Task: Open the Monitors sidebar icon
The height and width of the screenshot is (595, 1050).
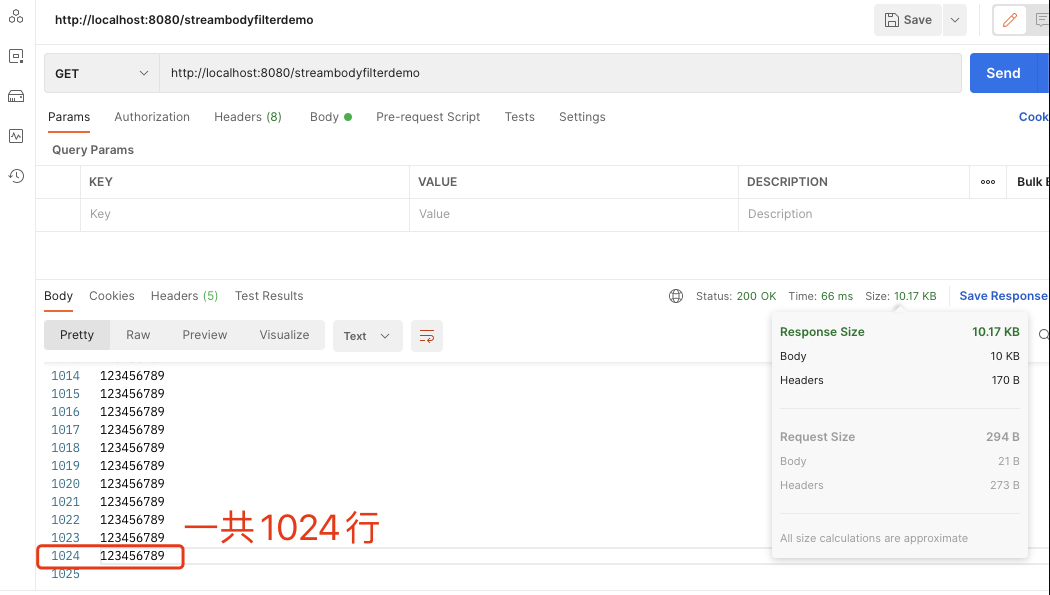Action: pos(16,136)
